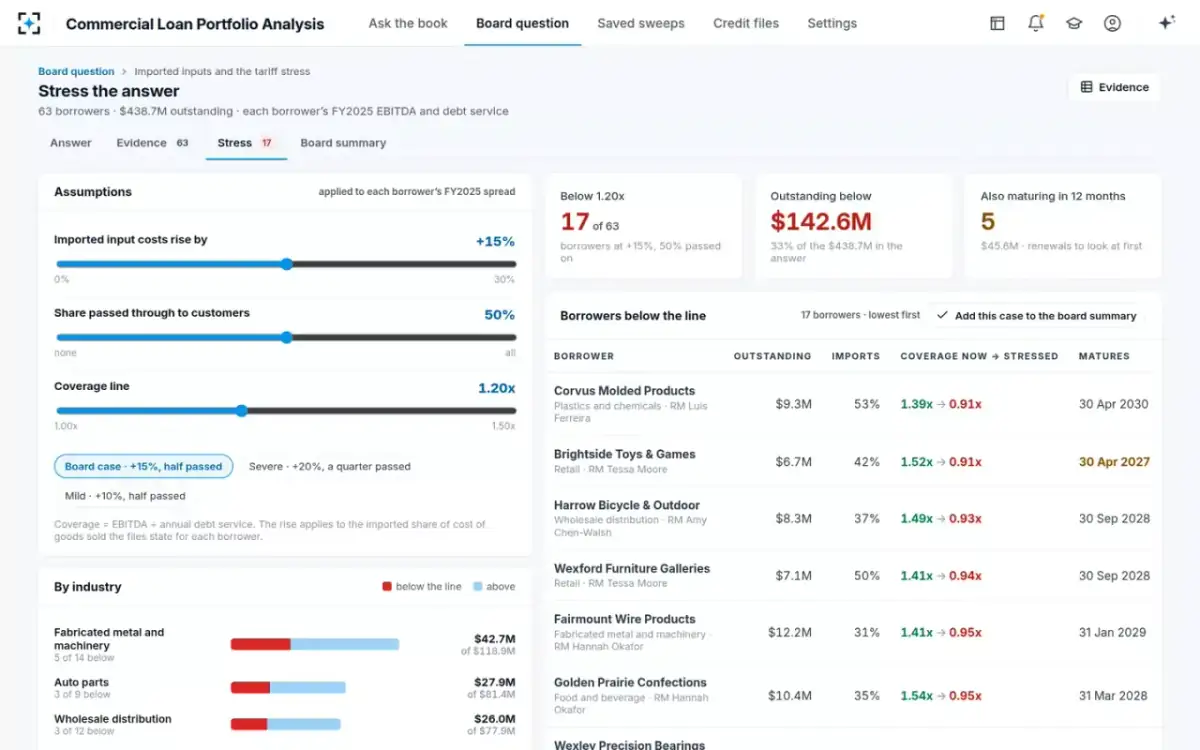This screenshot has height=750, width=1200.
Task: Click the Wholesale distribution industry bar
Action: [x=286, y=724]
